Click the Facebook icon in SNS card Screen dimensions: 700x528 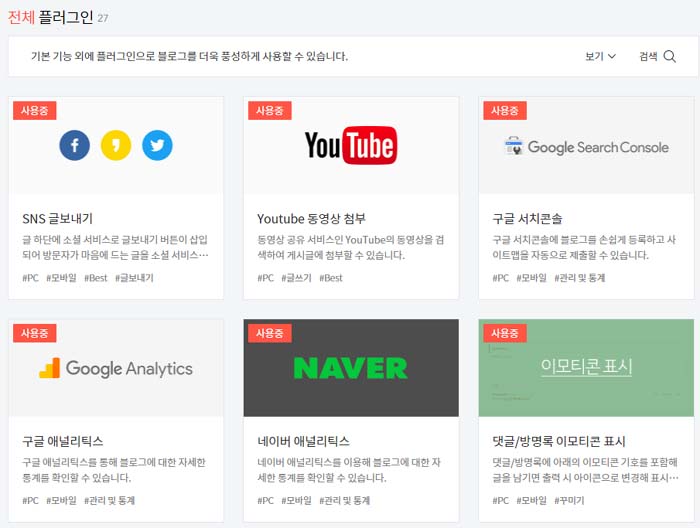(x=75, y=146)
